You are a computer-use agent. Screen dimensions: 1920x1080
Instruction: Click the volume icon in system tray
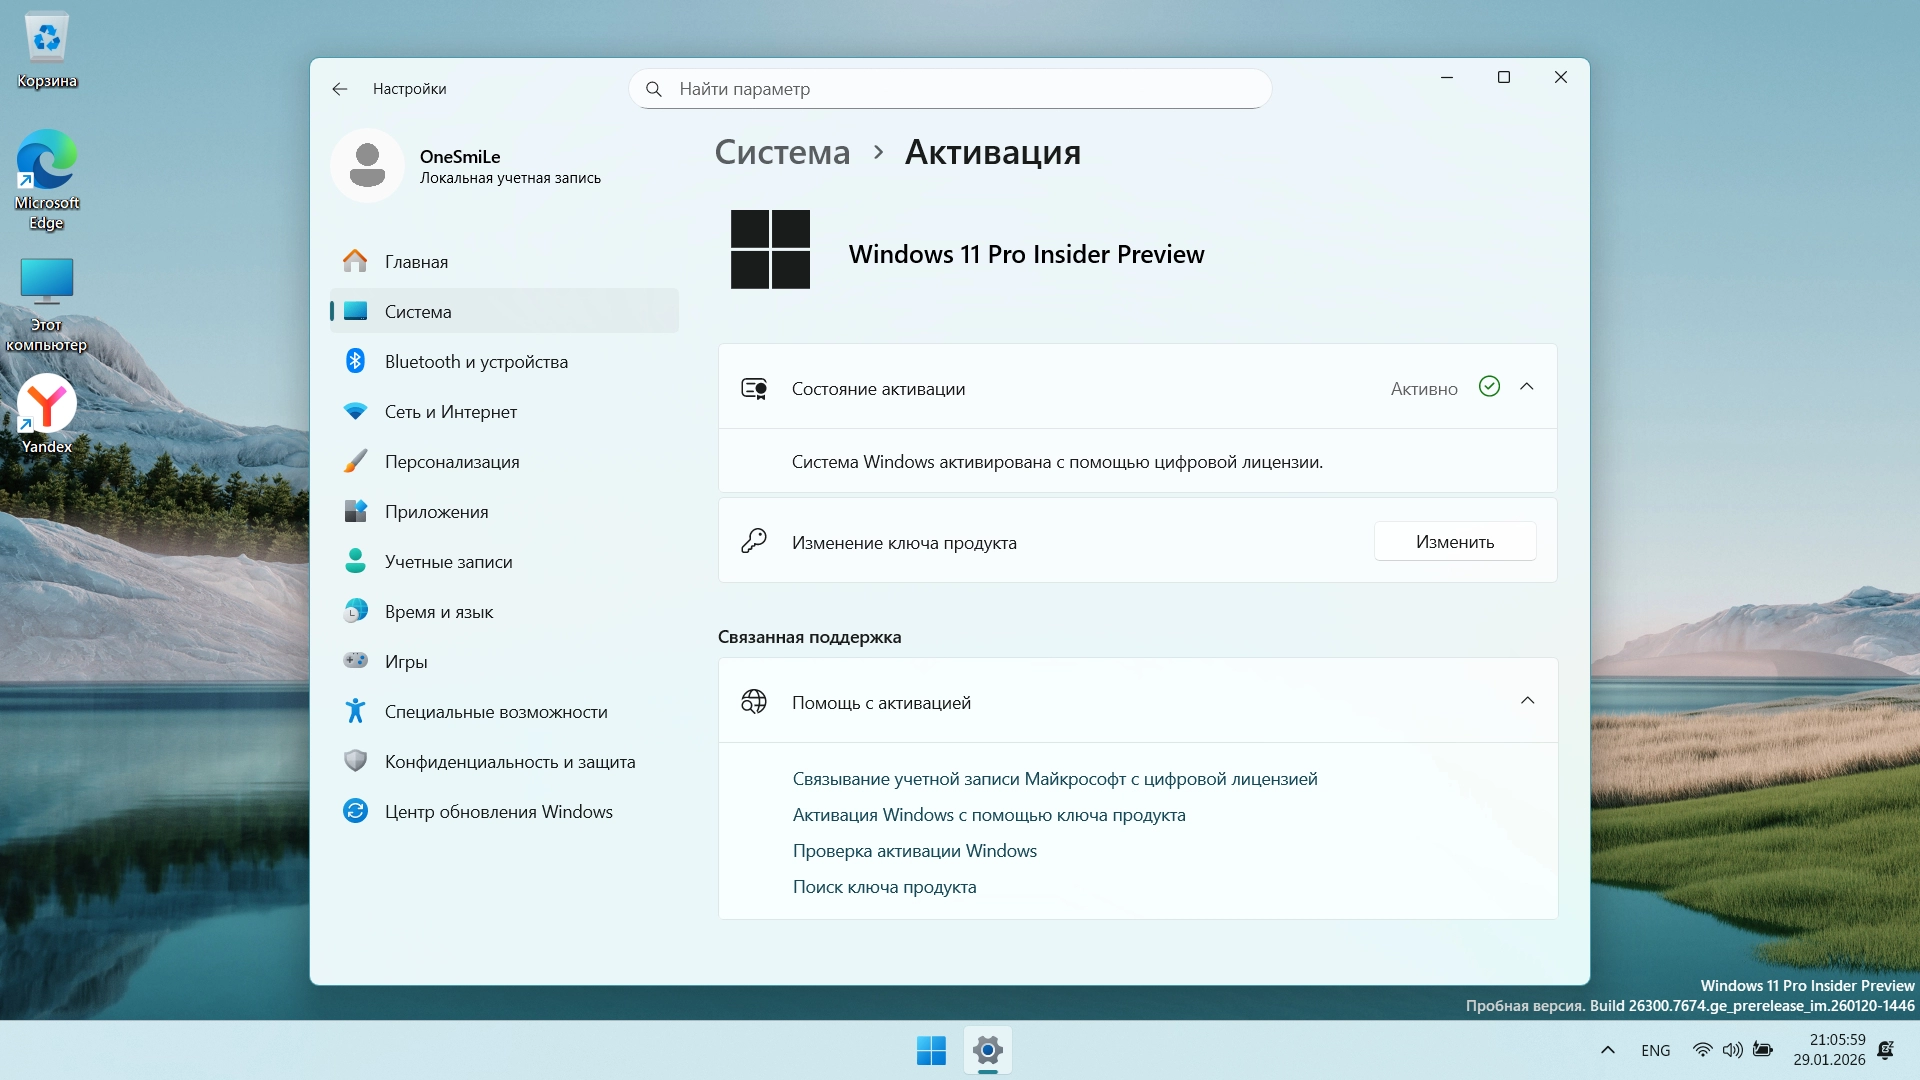pos(1732,1050)
